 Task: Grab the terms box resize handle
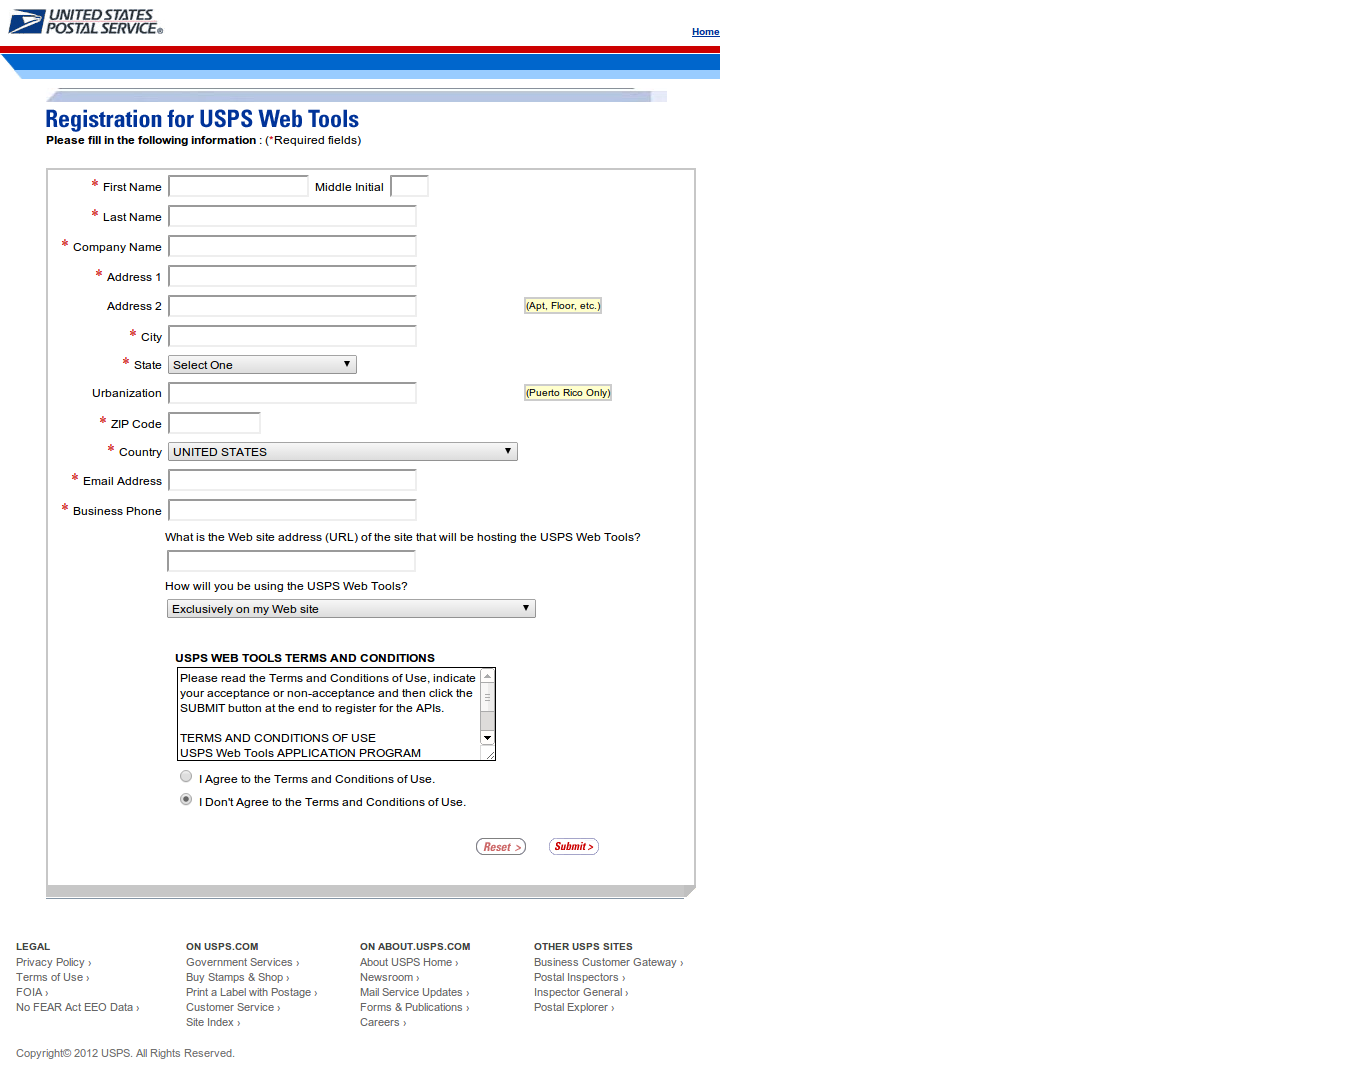point(490,755)
